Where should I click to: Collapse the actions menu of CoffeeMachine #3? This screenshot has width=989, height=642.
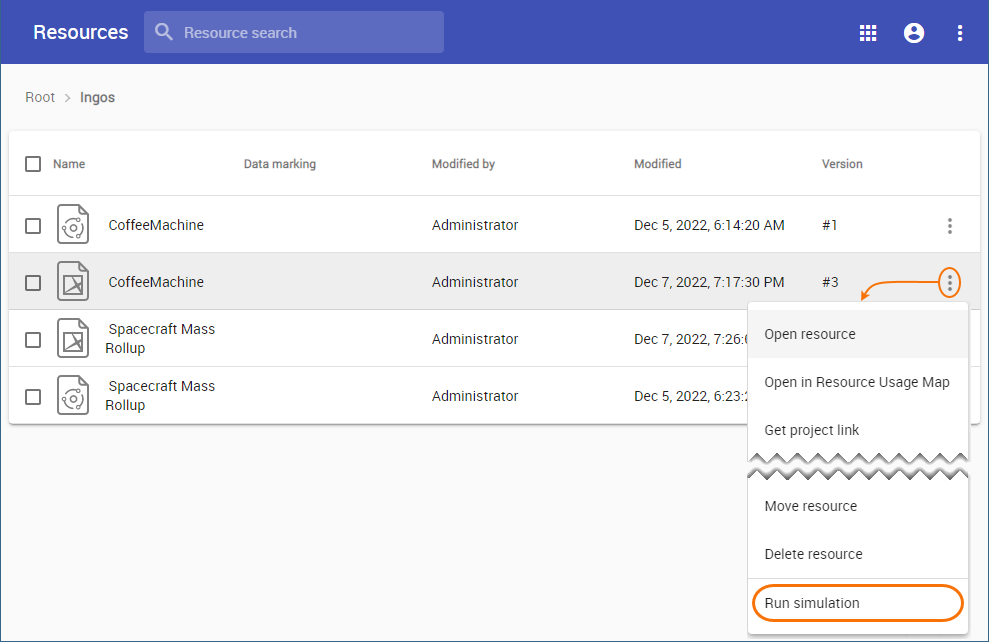[950, 283]
